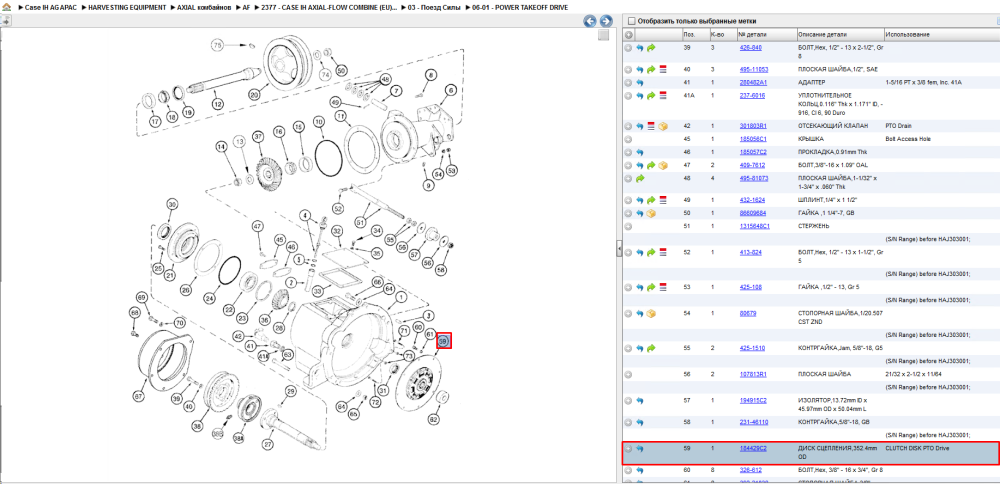1000x484 pixels.
Task: Click blue arrow icon for row 60
Action: [x=640, y=470]
